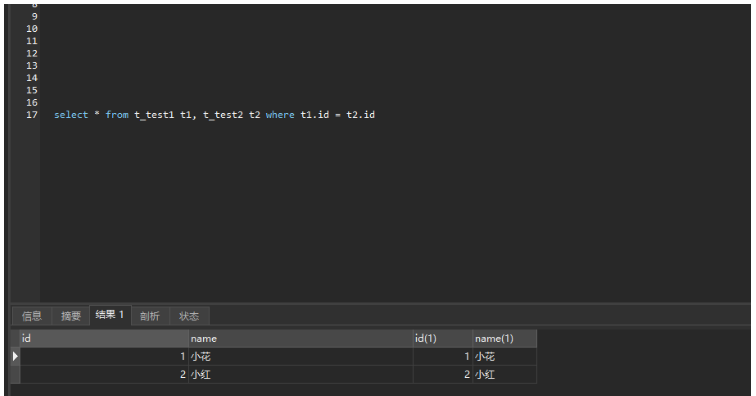Click the 小红 cell in name column
756x396 pixels.
[301, 374]
